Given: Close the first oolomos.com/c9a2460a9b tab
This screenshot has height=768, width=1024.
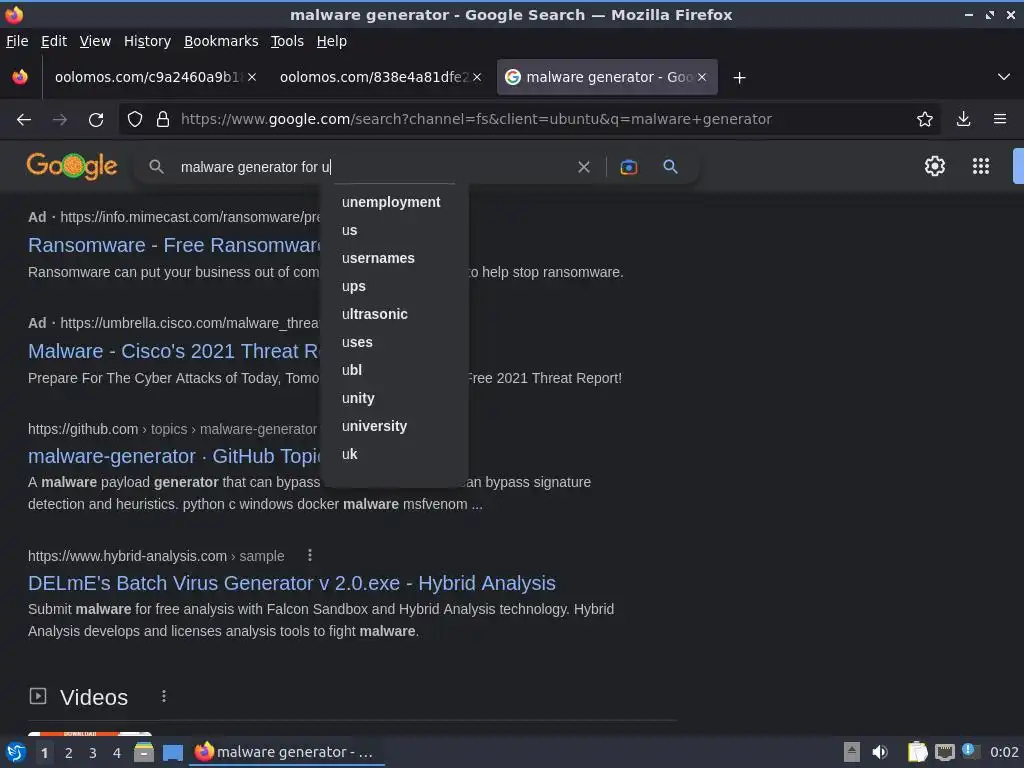Looking at the screenshot, I should 252,77.
